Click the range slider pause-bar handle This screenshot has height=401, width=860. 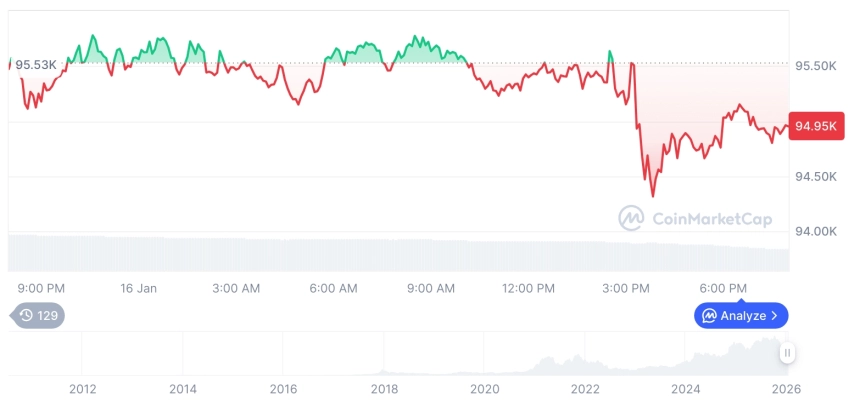click(788, 352)
